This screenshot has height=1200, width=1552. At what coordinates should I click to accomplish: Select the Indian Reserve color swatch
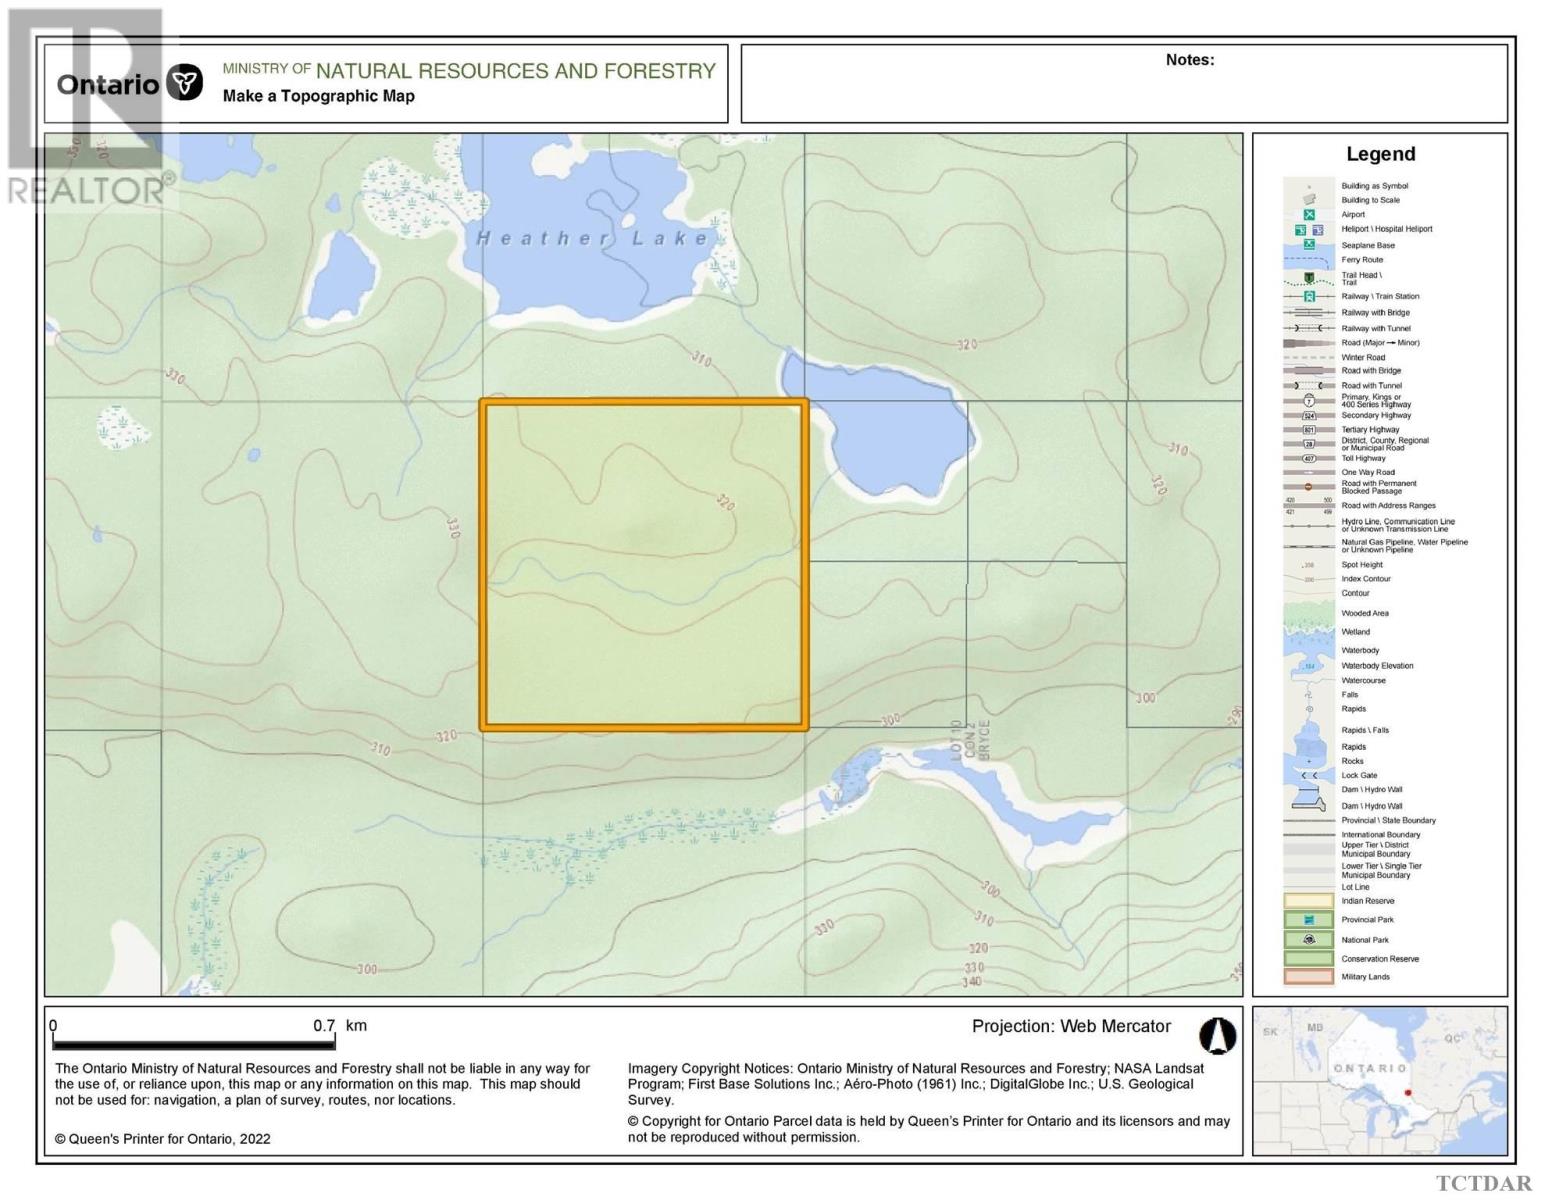pyautogui.click(x=1308, y=901)
